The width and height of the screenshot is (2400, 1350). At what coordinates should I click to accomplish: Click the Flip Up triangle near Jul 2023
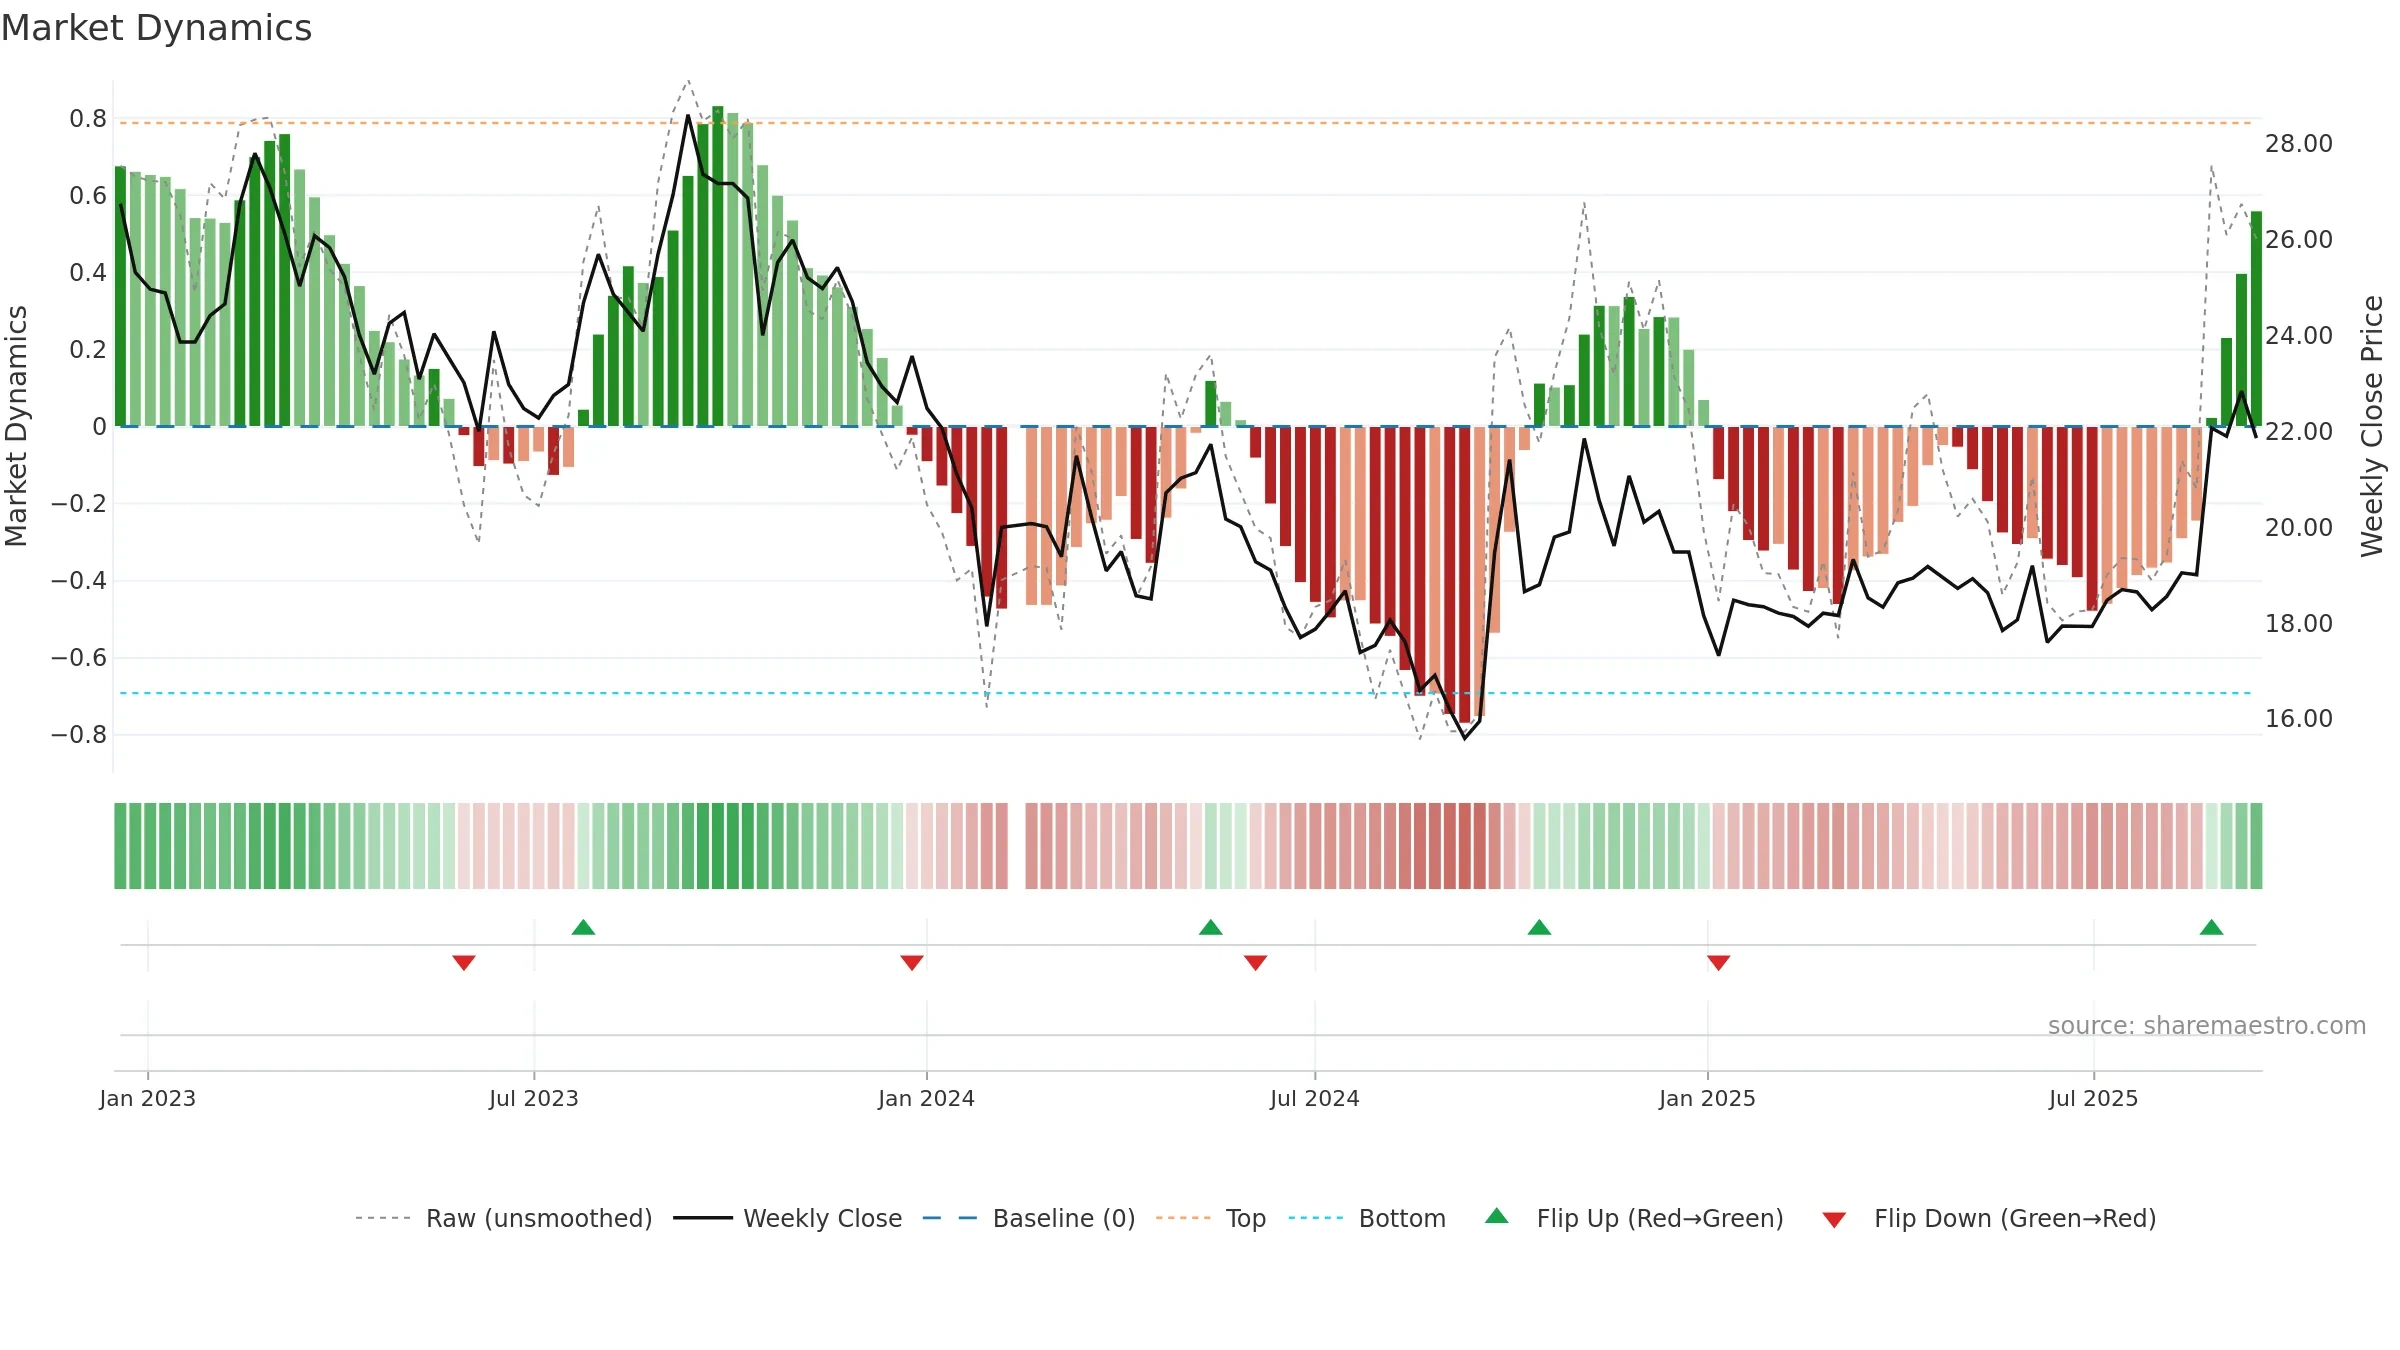coord(583,927)
